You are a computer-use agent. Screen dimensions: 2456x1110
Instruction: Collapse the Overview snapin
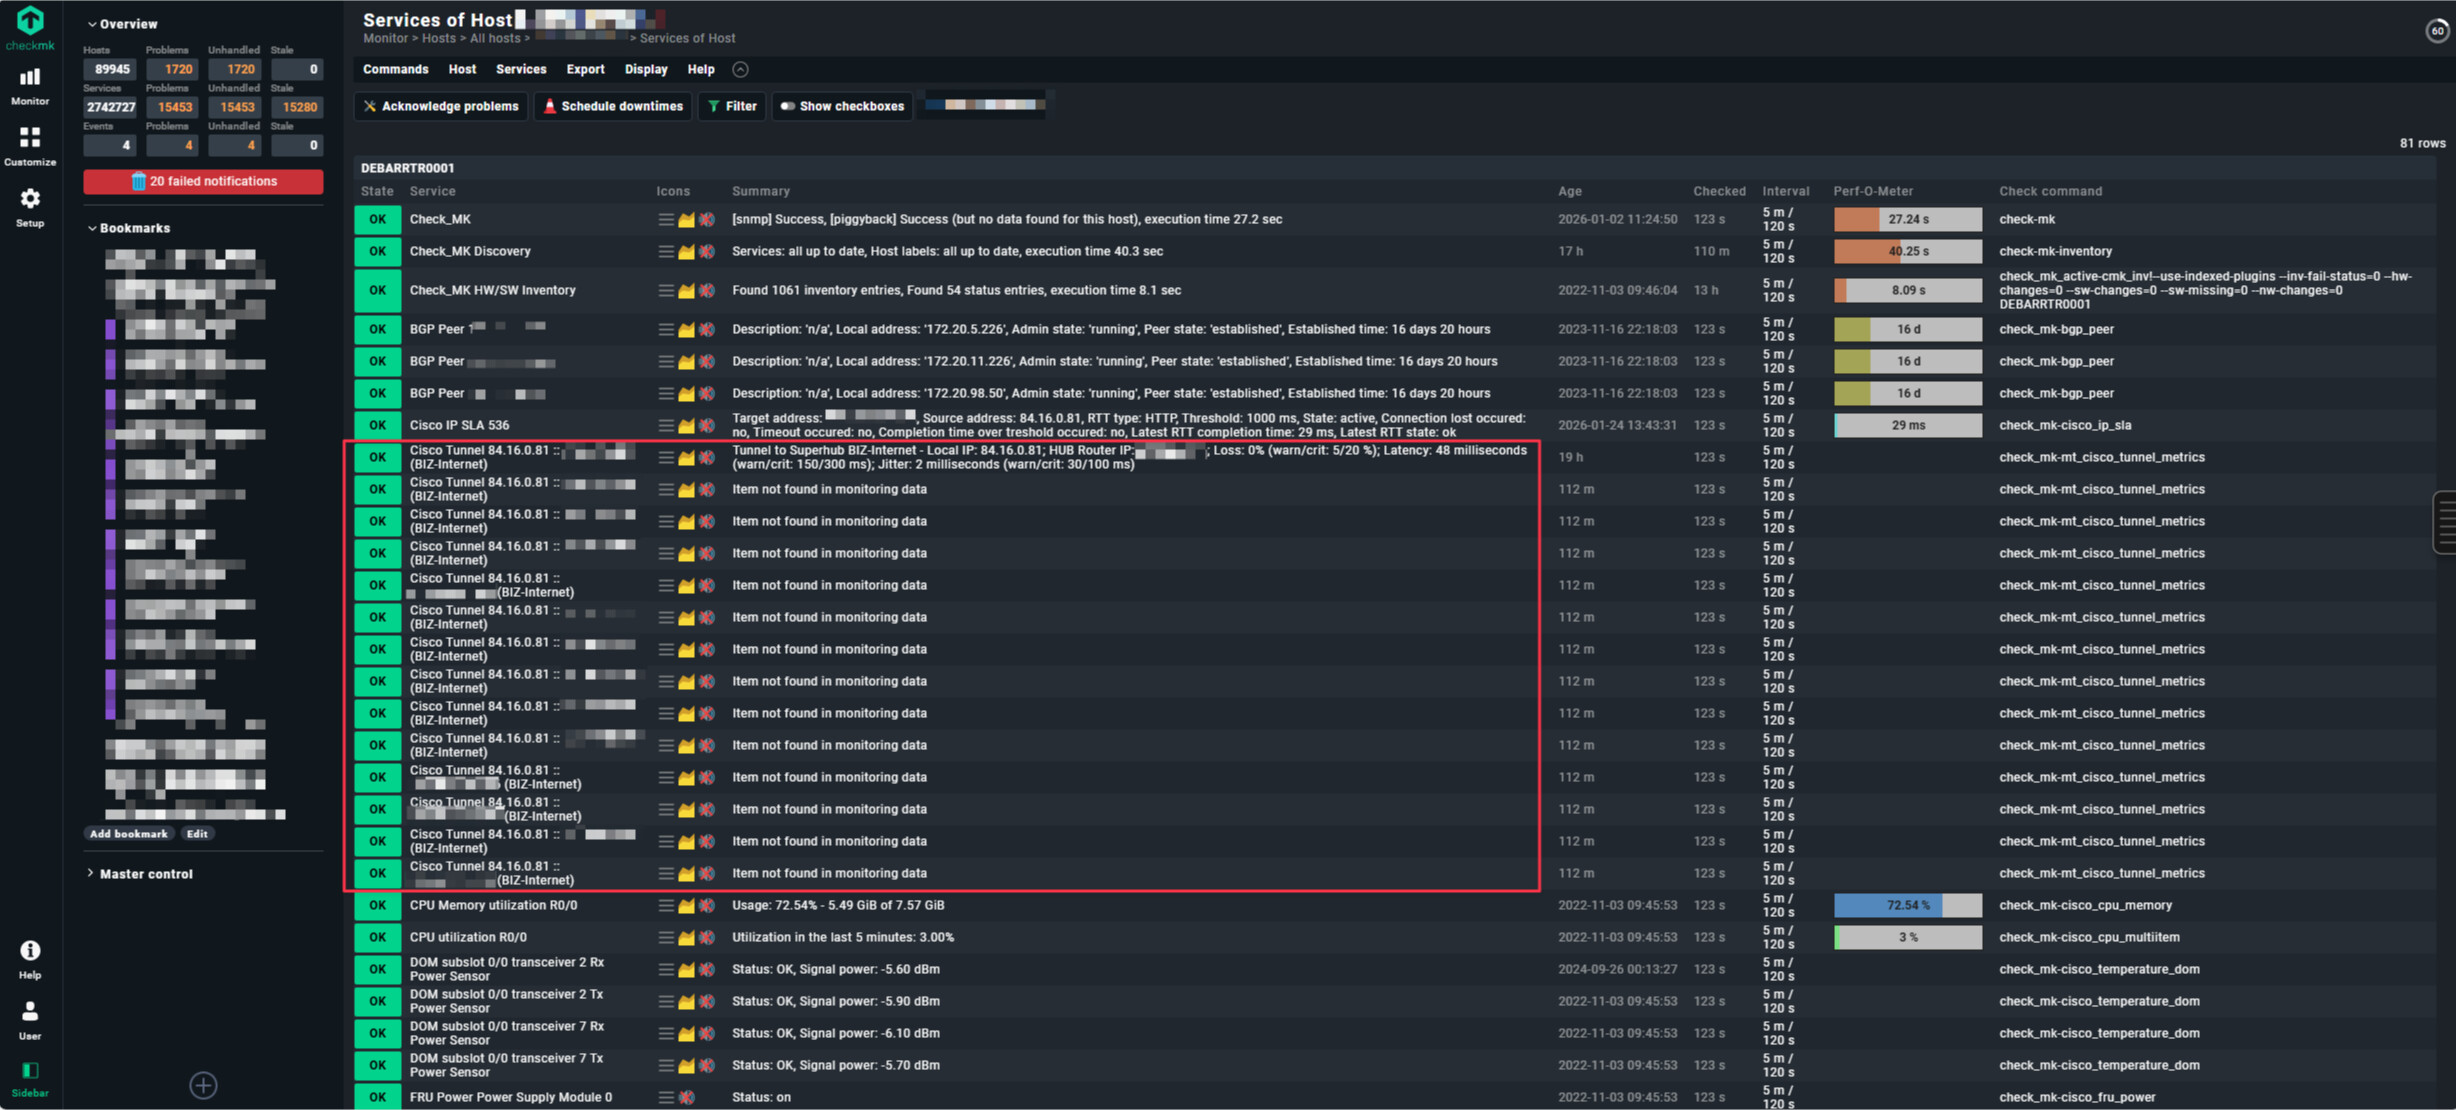[122, 24]
